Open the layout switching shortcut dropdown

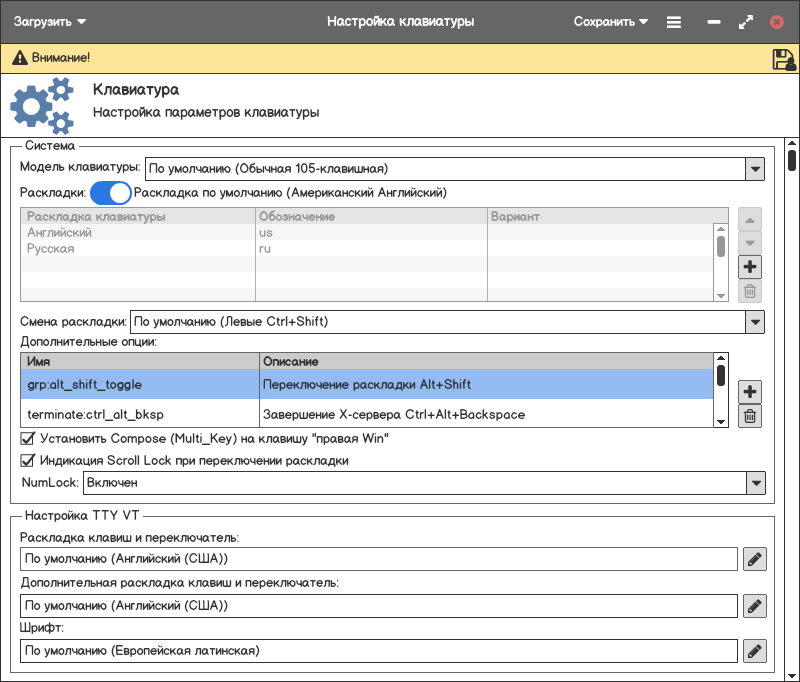[x=755, y=322]
